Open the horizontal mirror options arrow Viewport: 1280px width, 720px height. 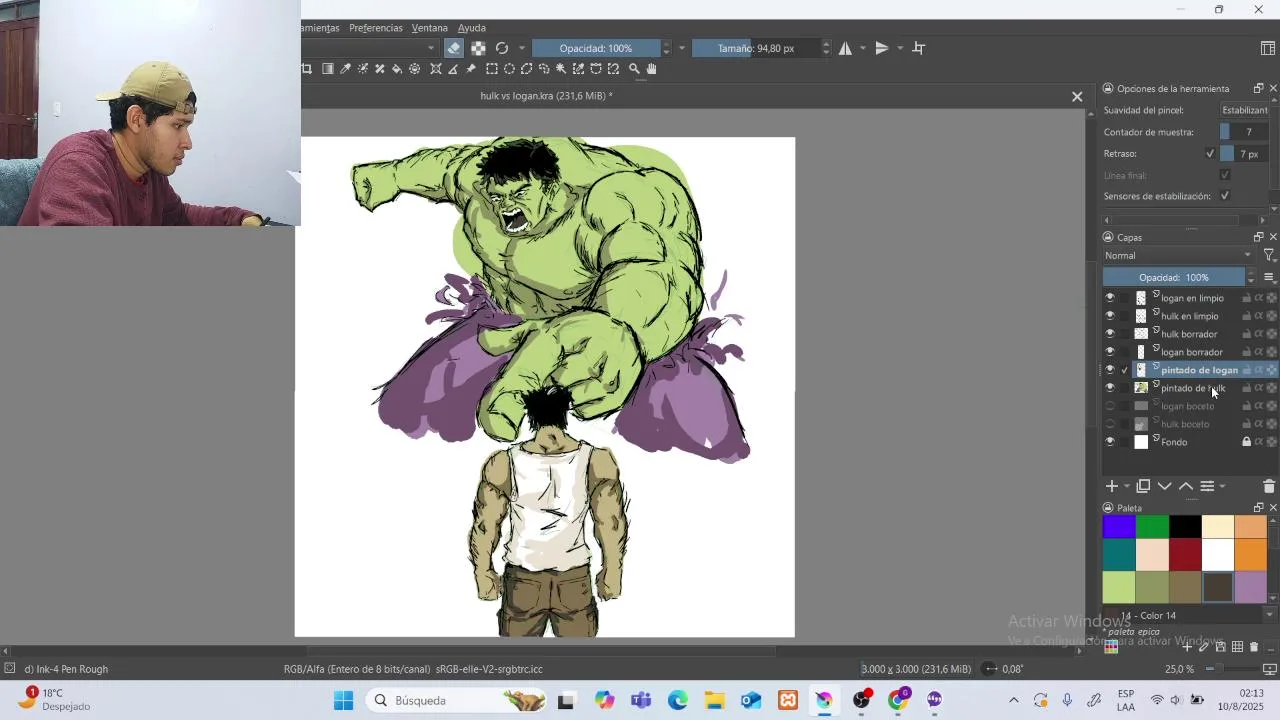pos(863,48)
